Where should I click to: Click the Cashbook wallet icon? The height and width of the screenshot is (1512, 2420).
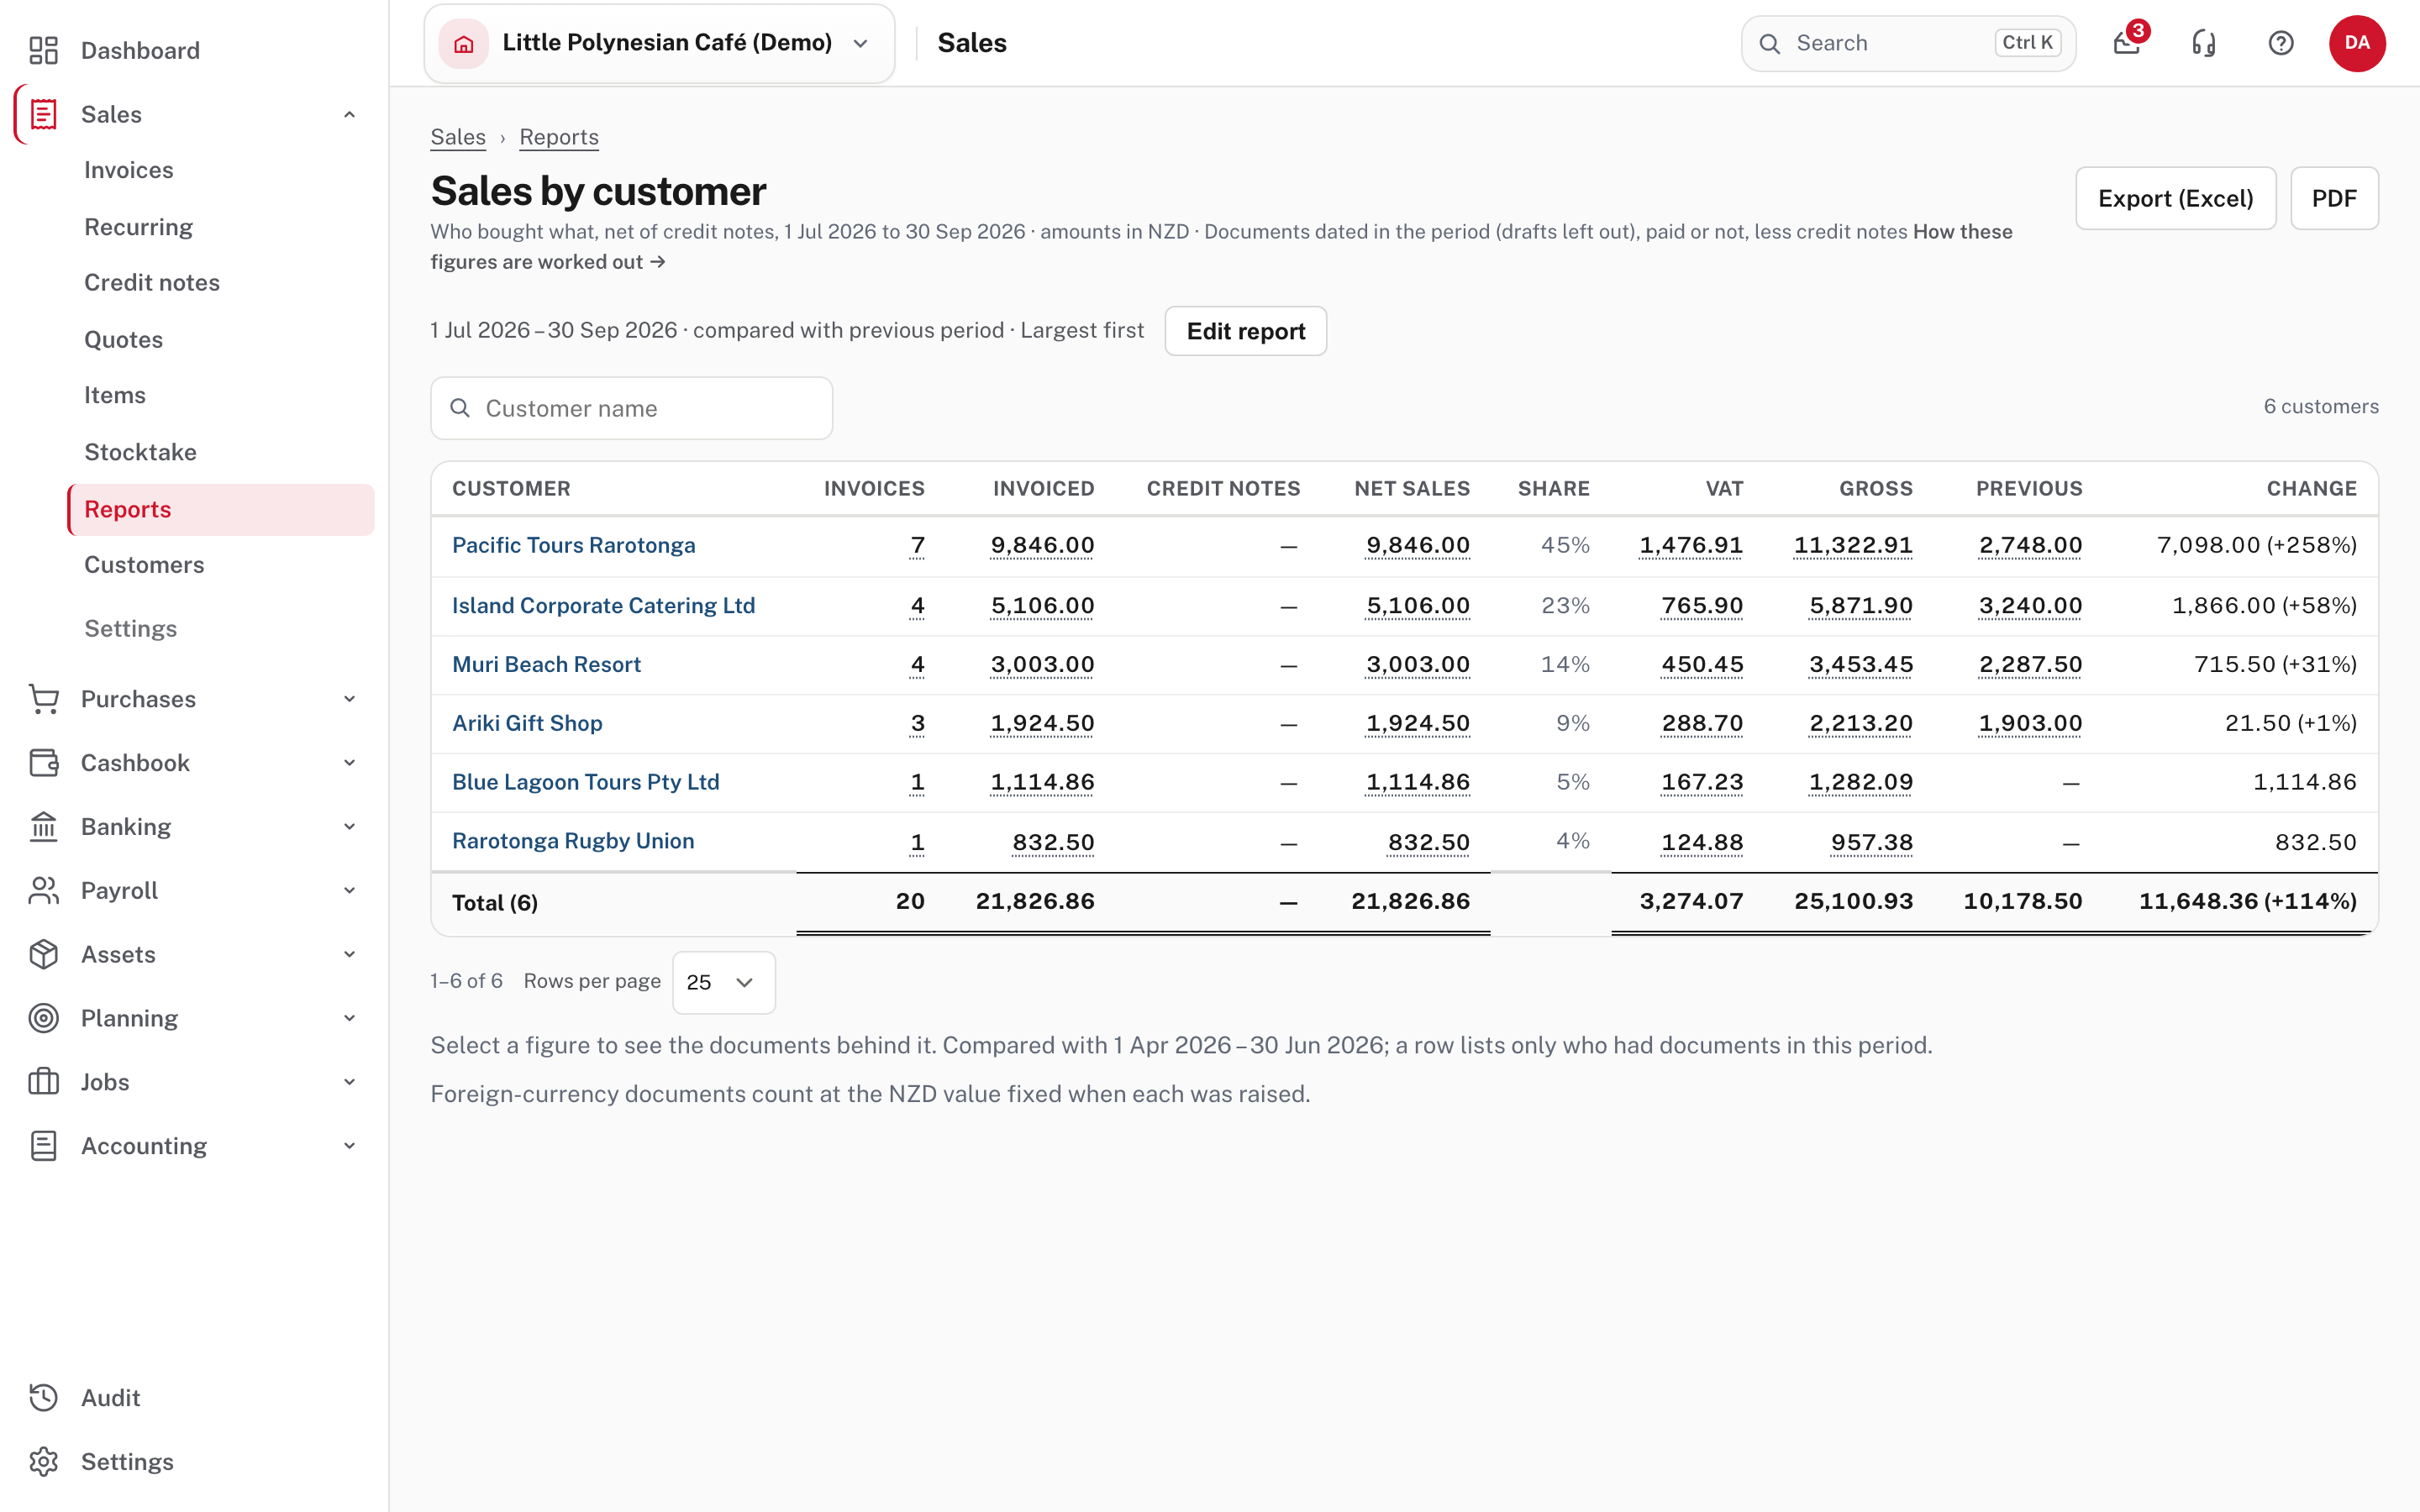point(43,763)
